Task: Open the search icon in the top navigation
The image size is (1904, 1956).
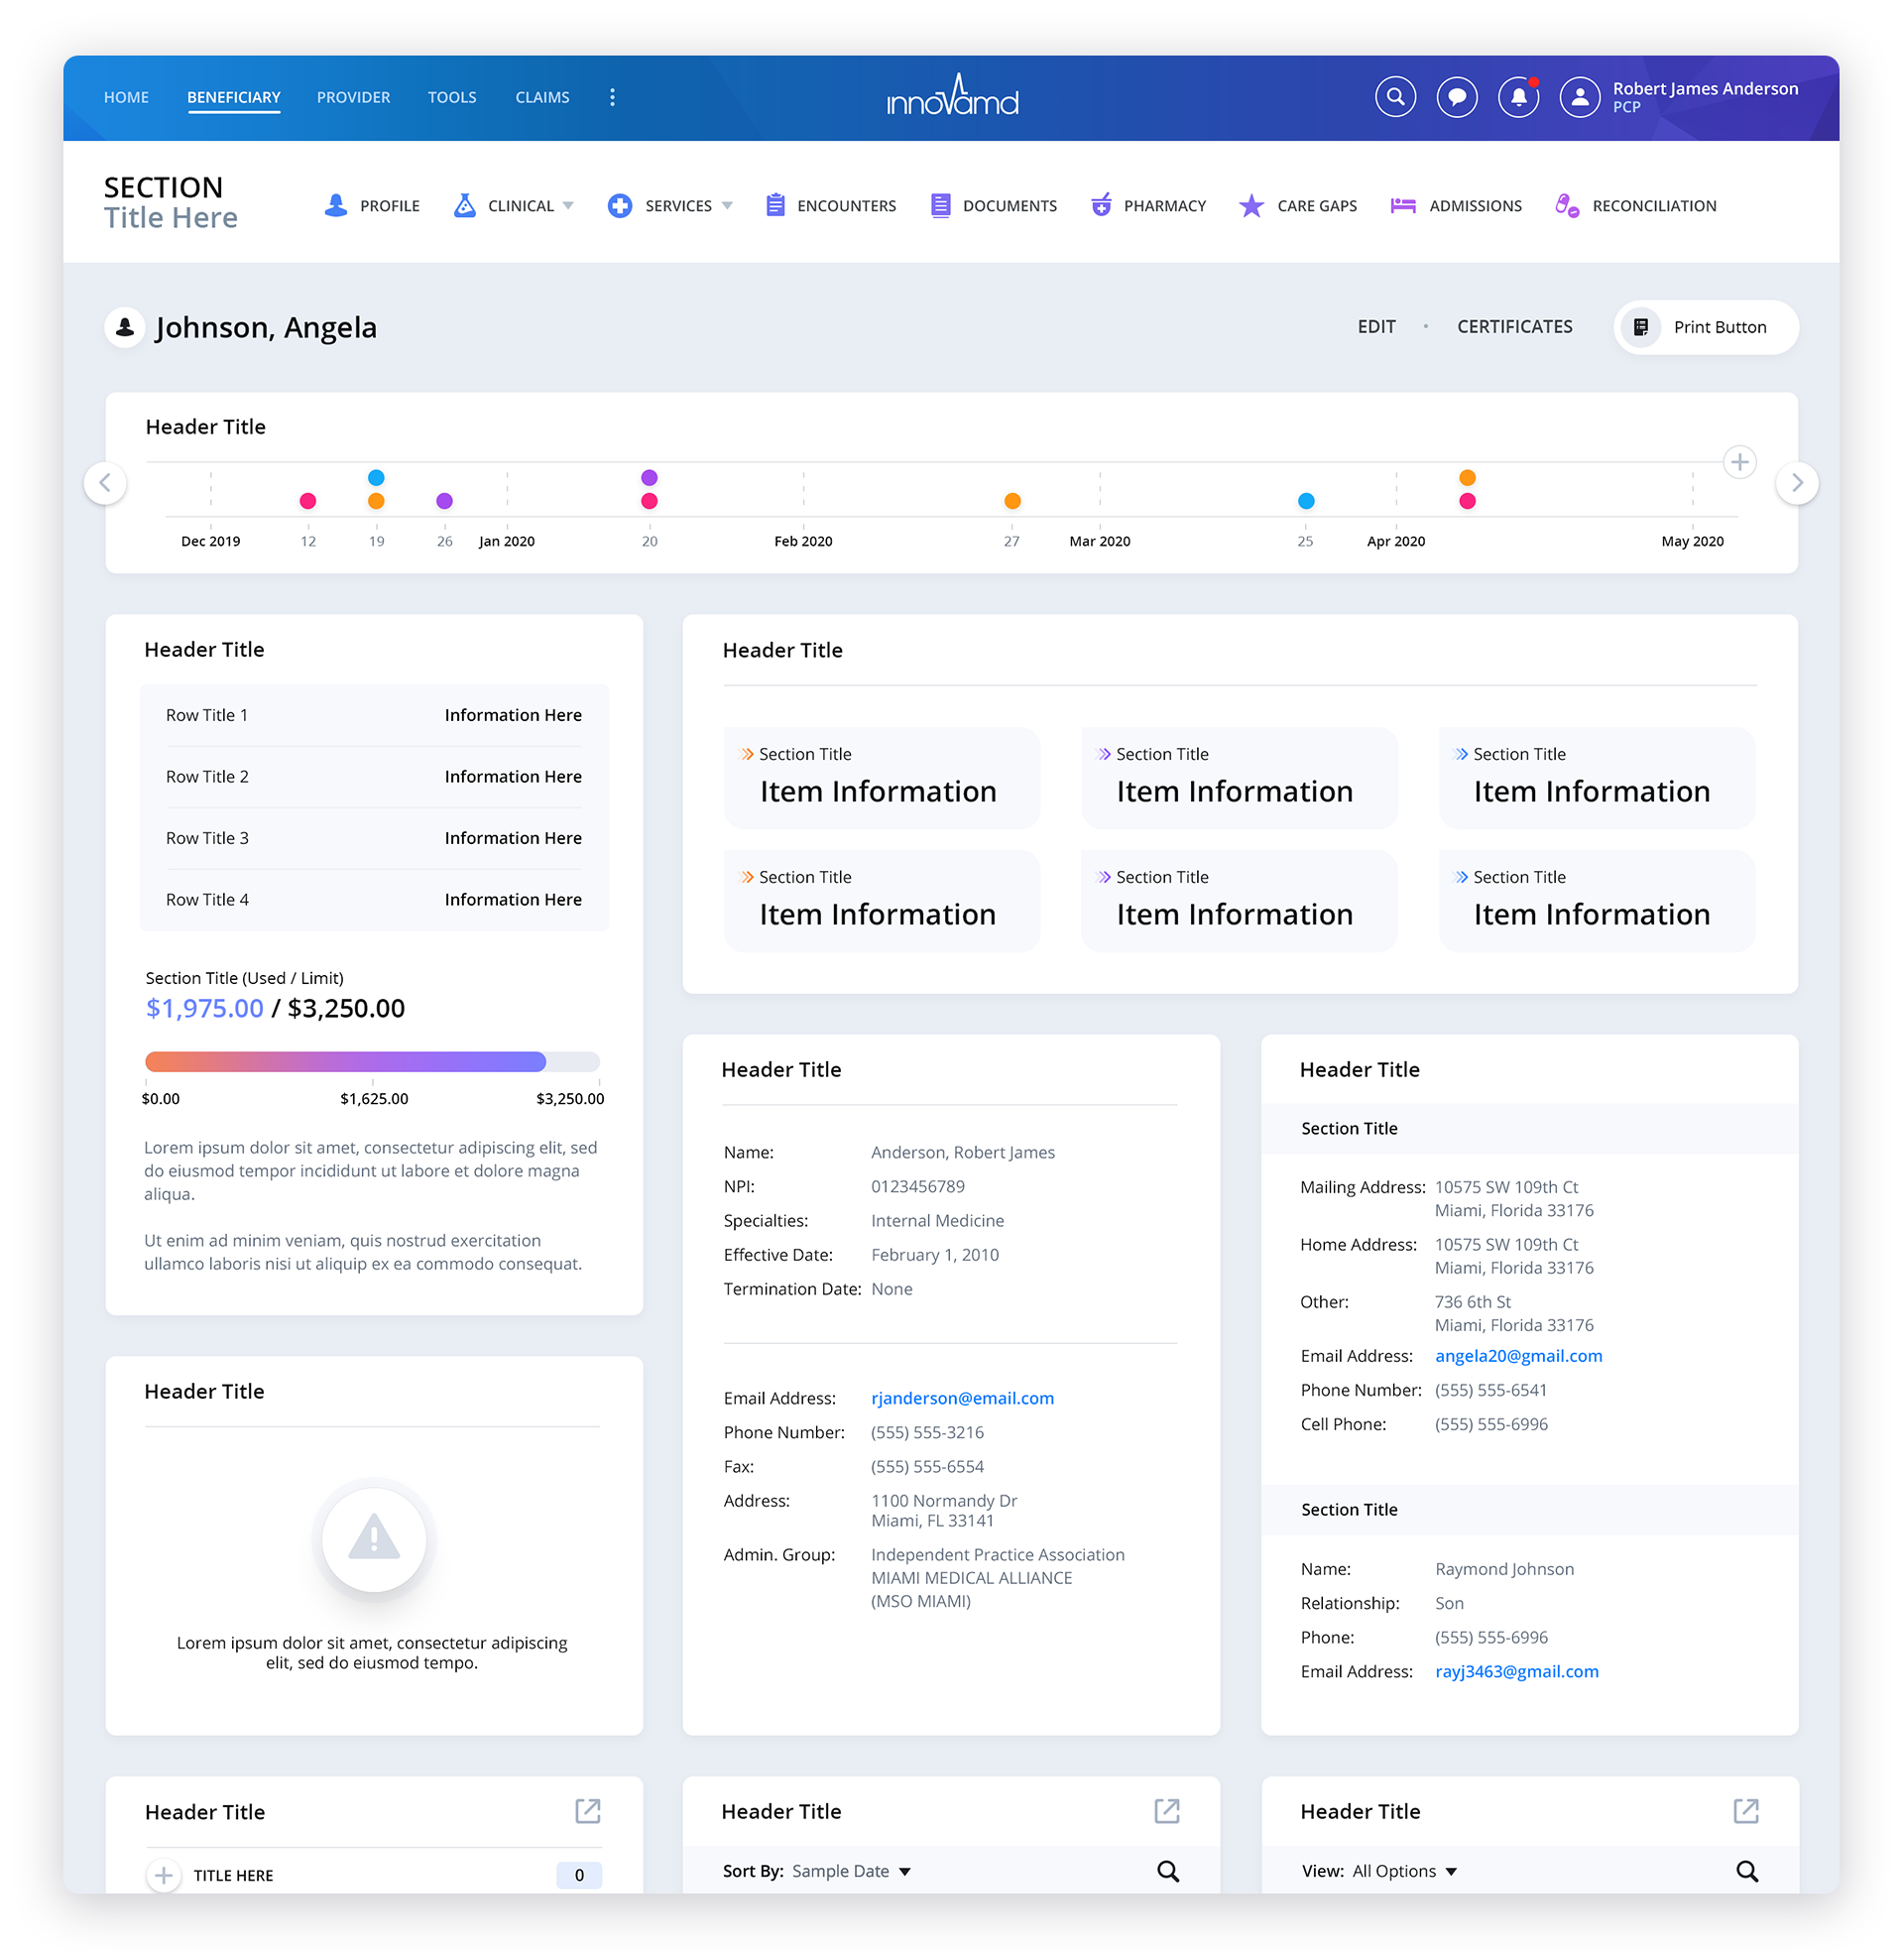Action: (1396, 97)
